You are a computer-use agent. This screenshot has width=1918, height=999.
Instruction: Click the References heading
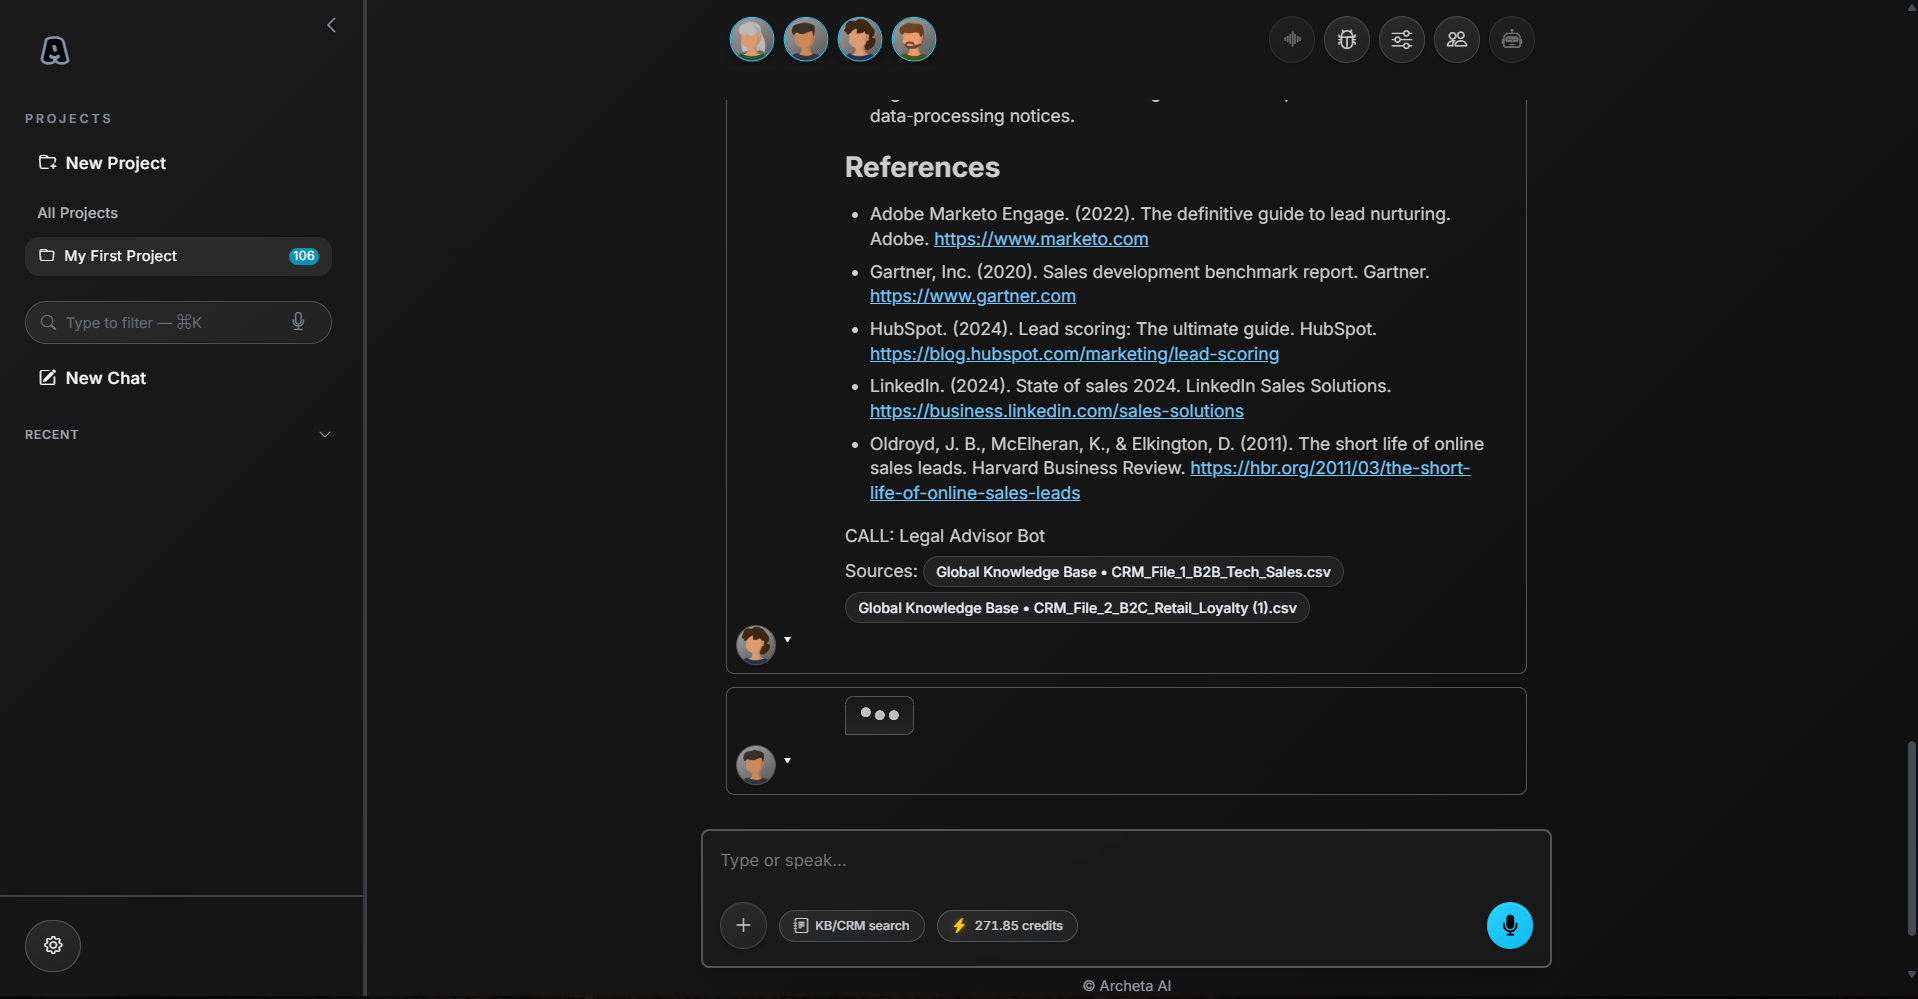click(x=922, y=167)
